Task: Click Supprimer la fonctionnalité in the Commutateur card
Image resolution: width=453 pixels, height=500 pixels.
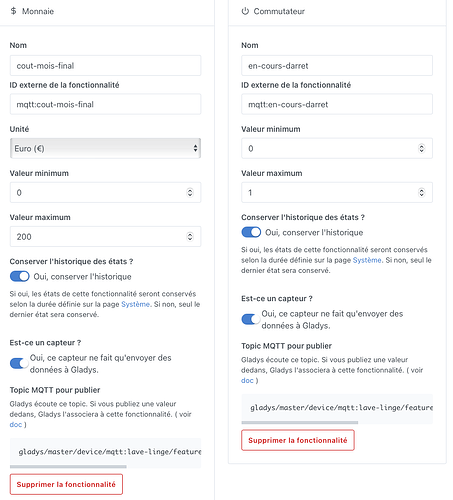Action: 298,440
